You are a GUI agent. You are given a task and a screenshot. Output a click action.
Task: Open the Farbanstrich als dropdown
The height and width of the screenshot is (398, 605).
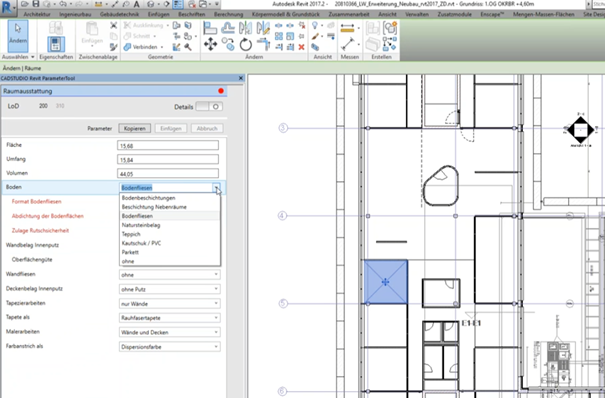click(x=170, y=347)
